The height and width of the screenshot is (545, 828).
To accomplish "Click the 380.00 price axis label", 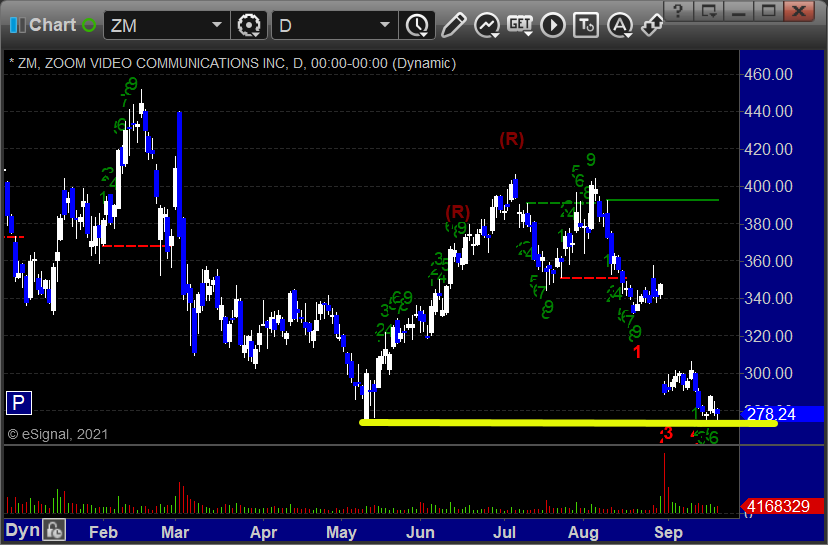I will pos(768,224).
